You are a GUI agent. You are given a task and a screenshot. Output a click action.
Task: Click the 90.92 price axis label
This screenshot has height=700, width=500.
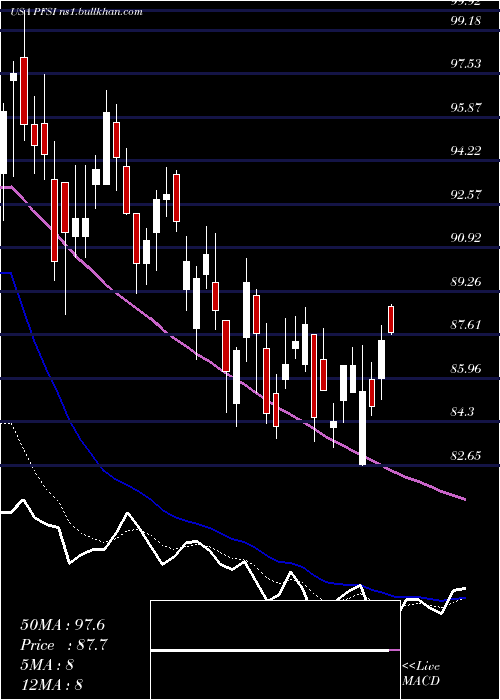(x=466, y=238)
